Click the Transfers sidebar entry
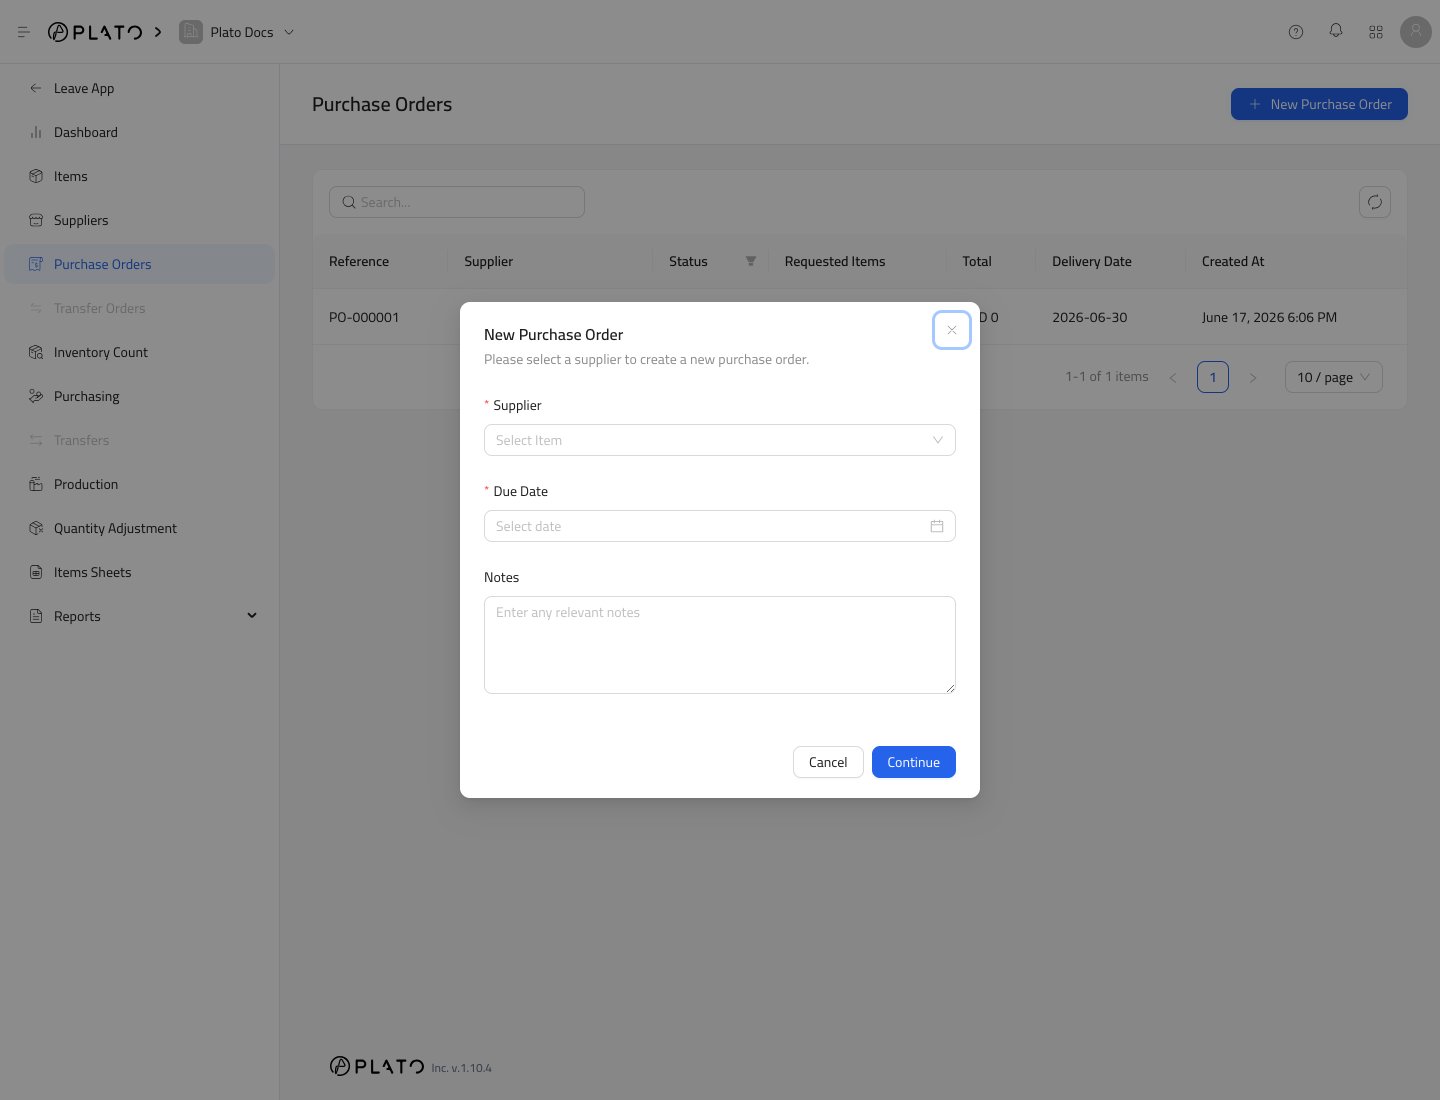This screenshot has width=1440, height=1100. (139, 440)
